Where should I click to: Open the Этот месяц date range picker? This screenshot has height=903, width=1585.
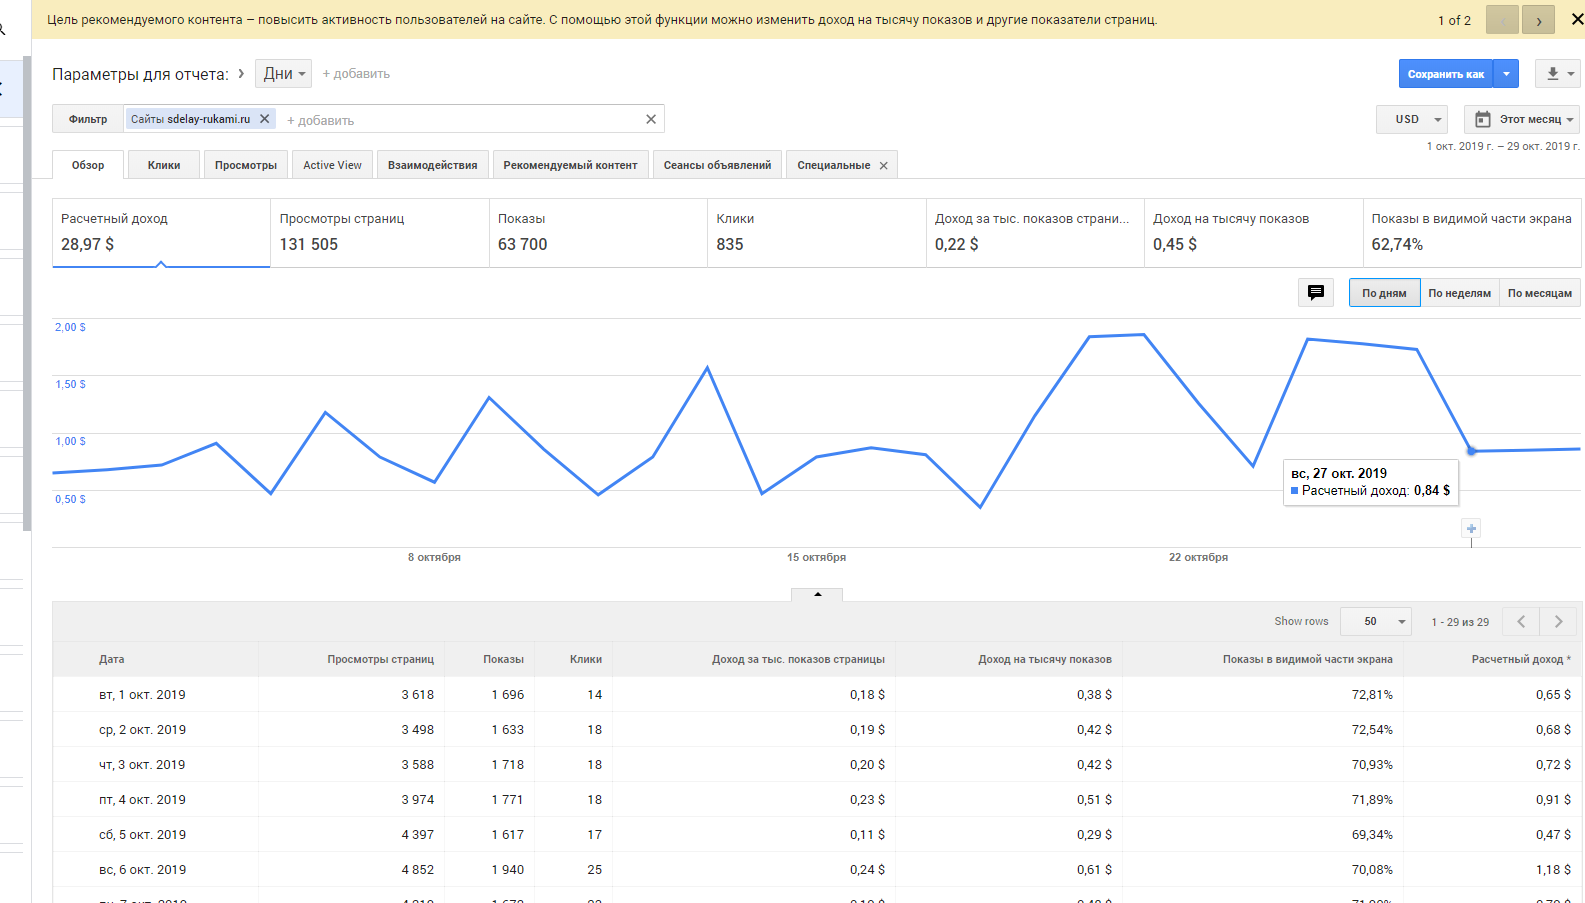coord(1522,119)
